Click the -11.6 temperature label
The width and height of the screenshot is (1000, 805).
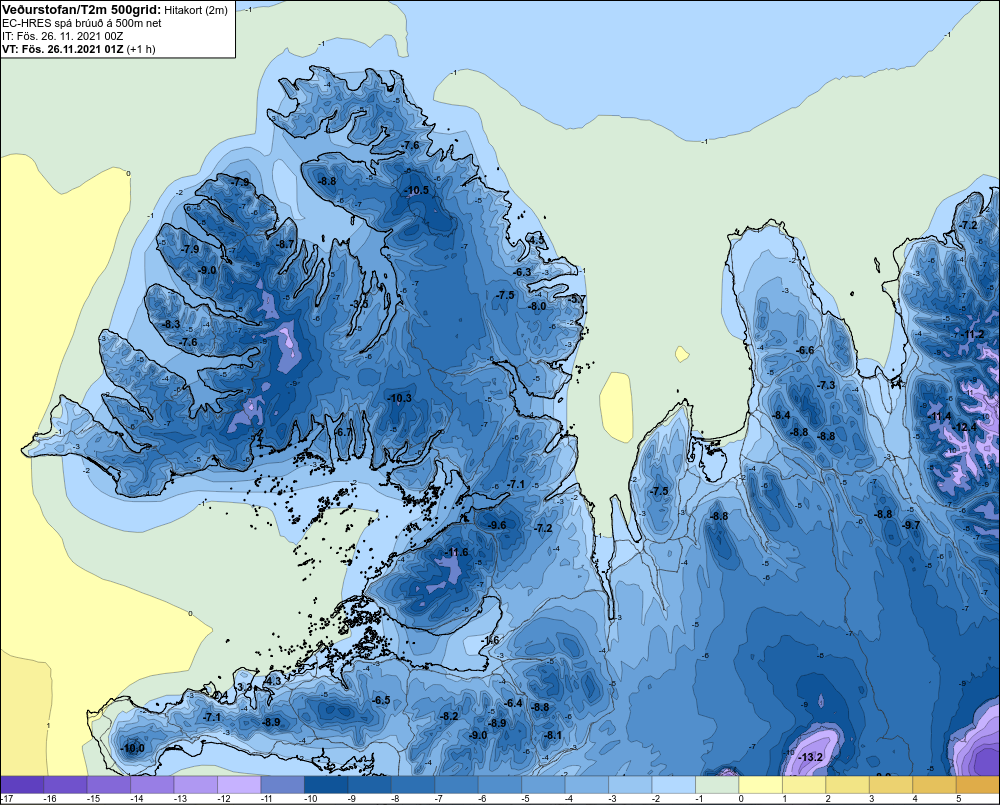tap(456, 552)
